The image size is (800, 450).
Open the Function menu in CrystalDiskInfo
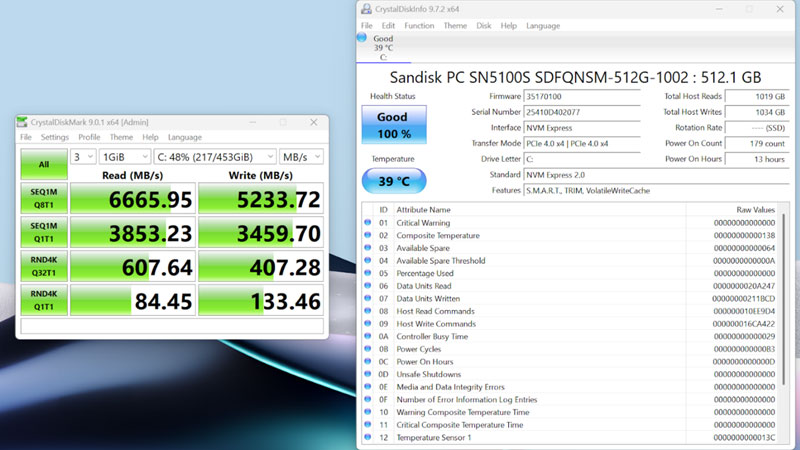point(419,25)
